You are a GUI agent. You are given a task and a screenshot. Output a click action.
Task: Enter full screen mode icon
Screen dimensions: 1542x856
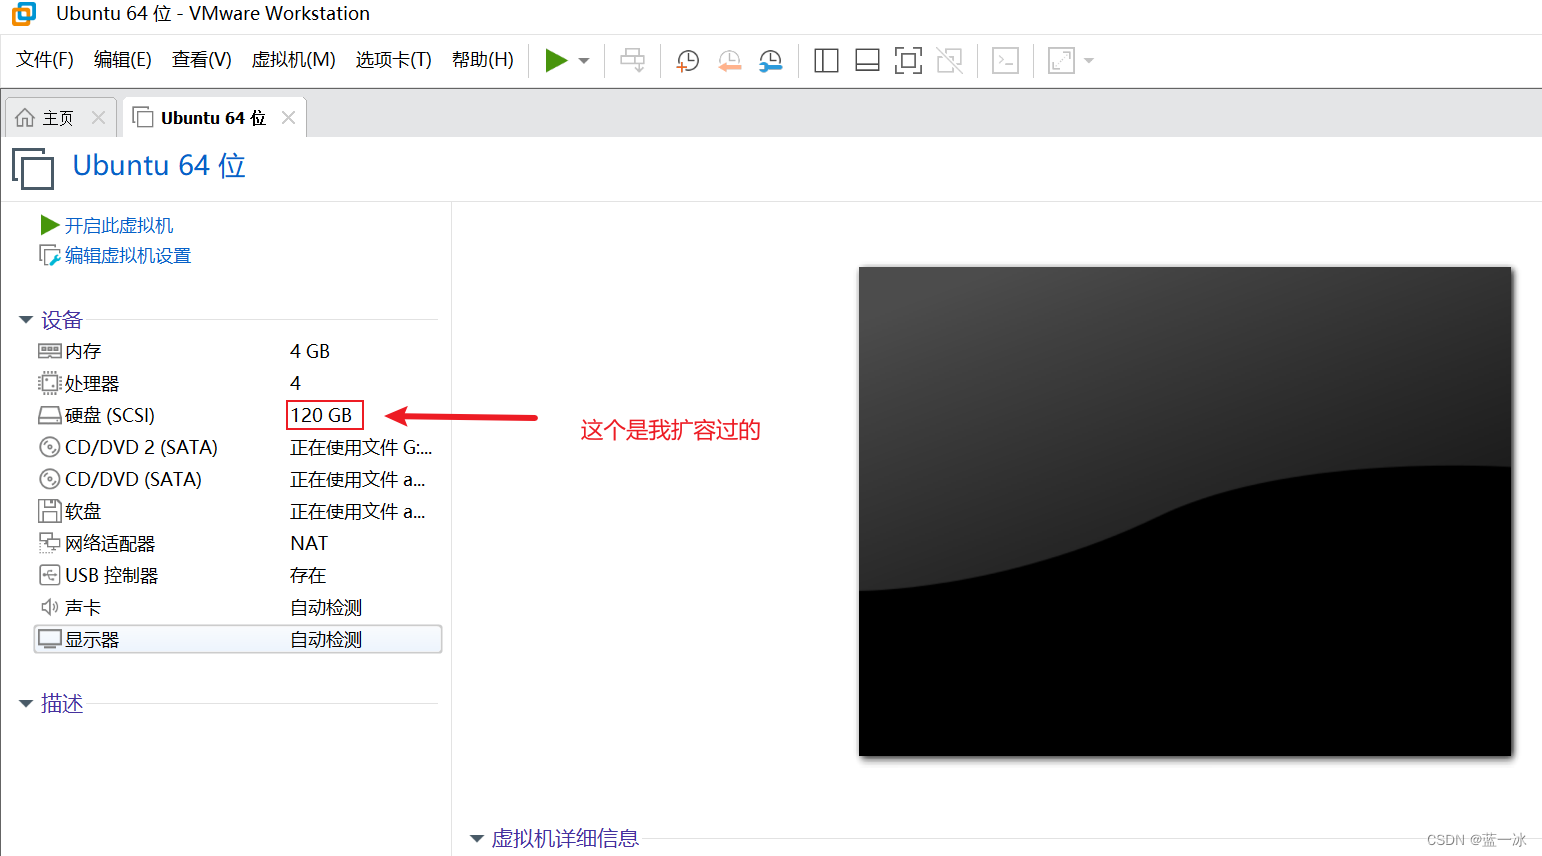(908, 60)
